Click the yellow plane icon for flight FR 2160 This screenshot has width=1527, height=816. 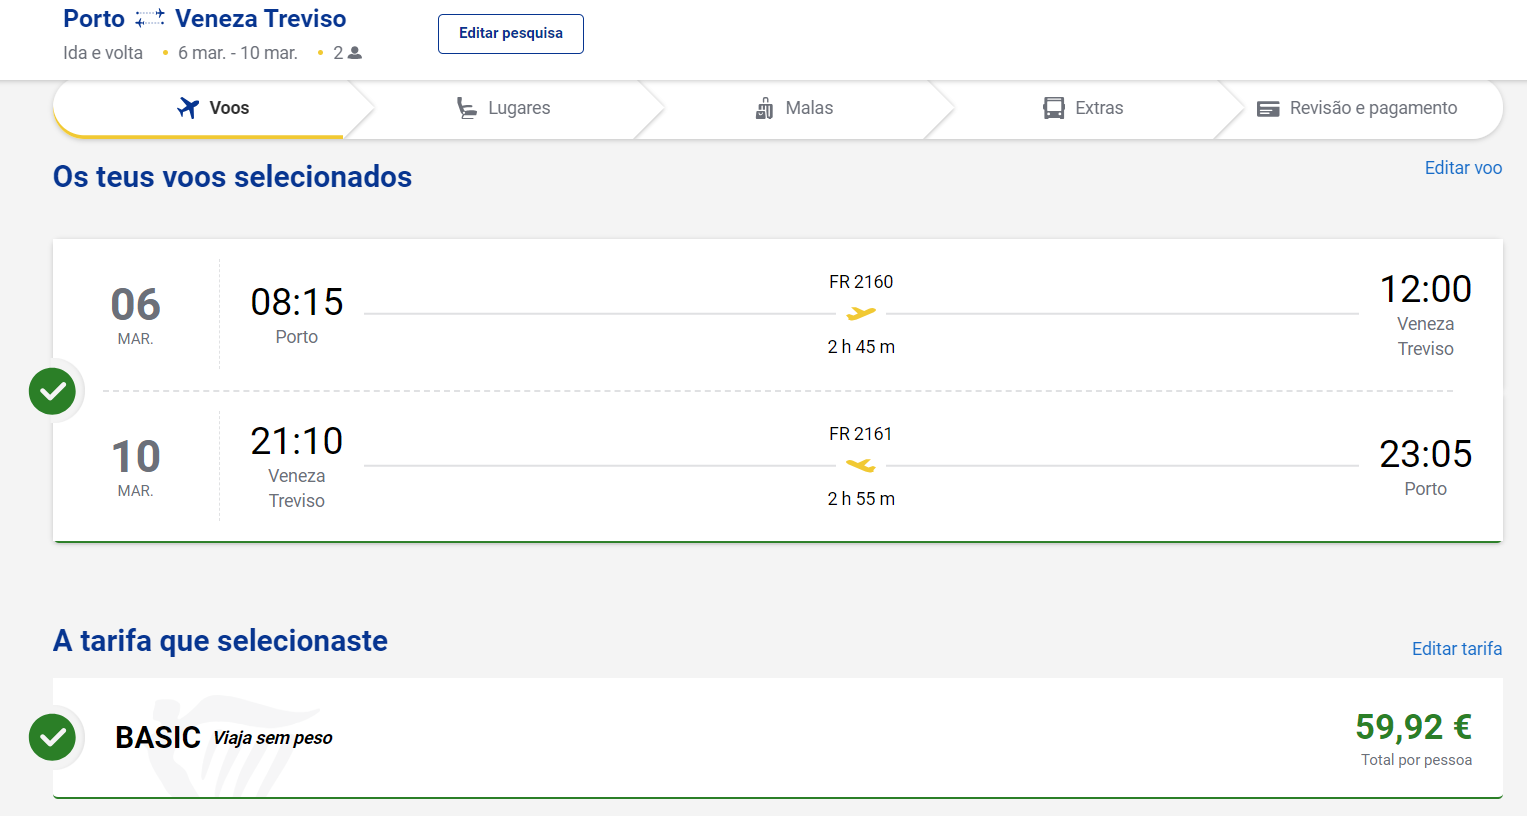(861, 314)
